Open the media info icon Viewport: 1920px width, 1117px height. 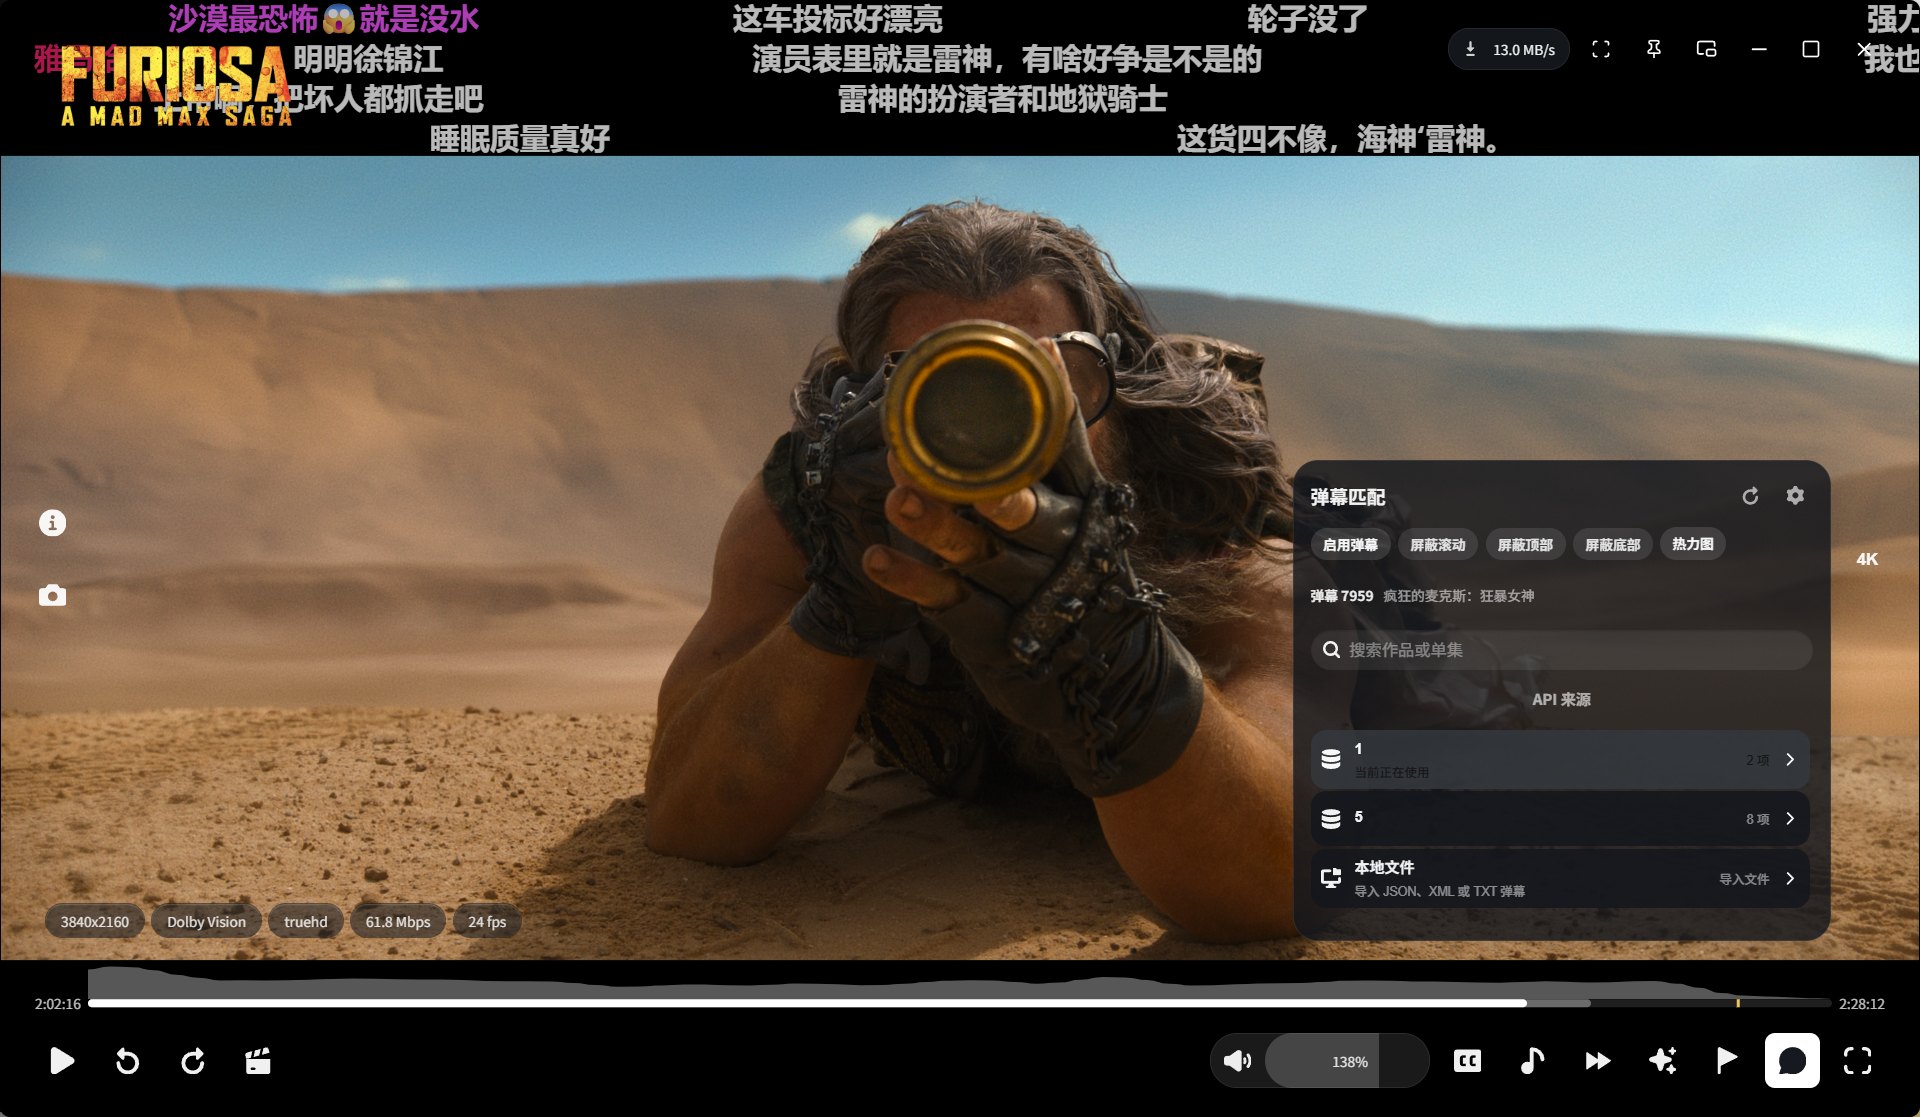click(52, 523)
